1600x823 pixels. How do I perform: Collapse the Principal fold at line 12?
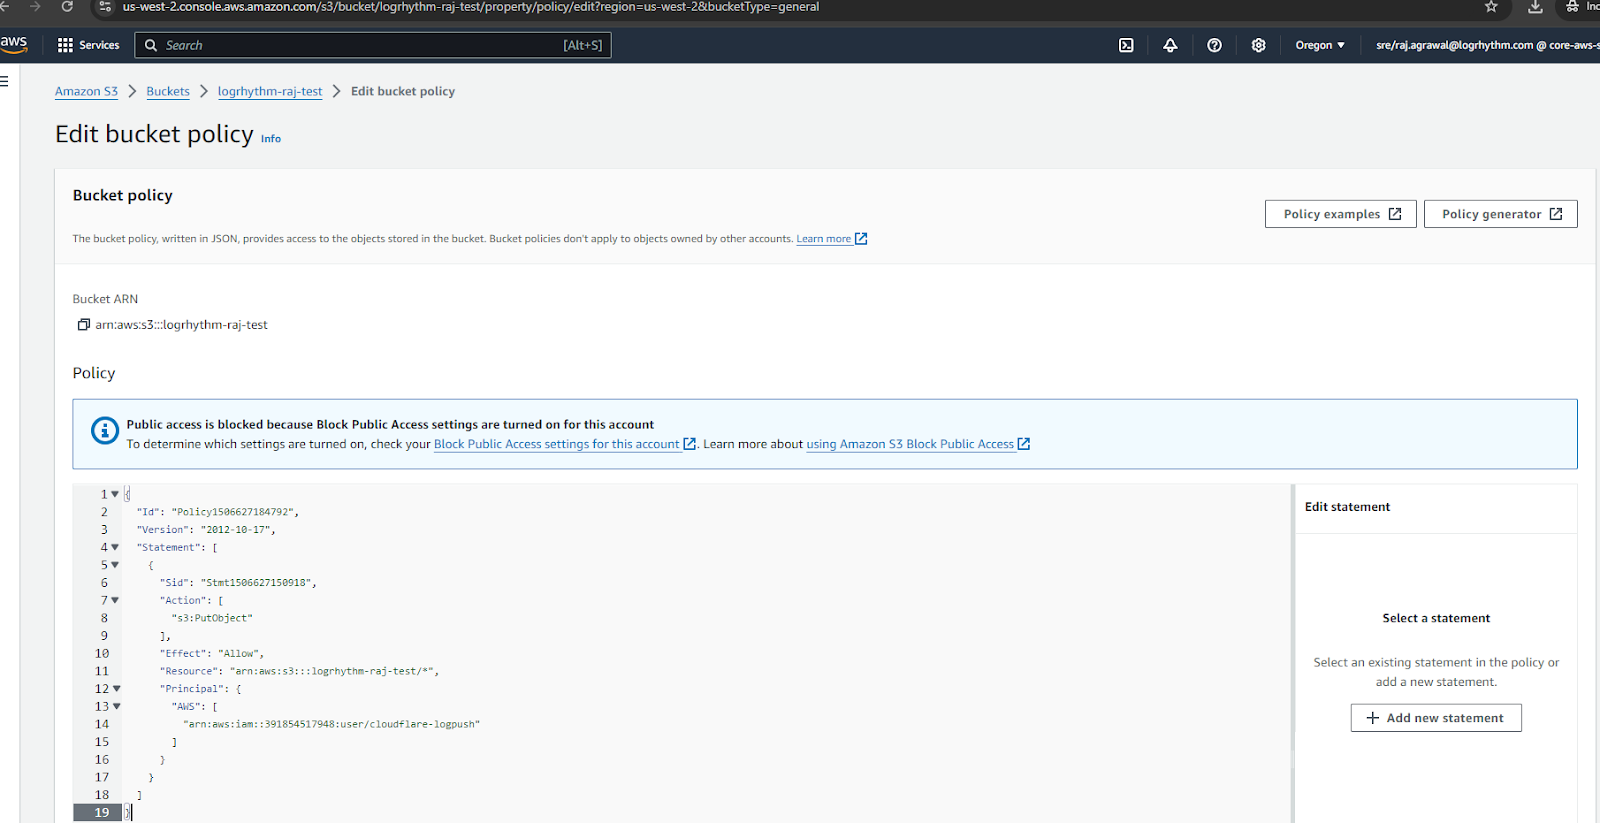tap(116, 689)
